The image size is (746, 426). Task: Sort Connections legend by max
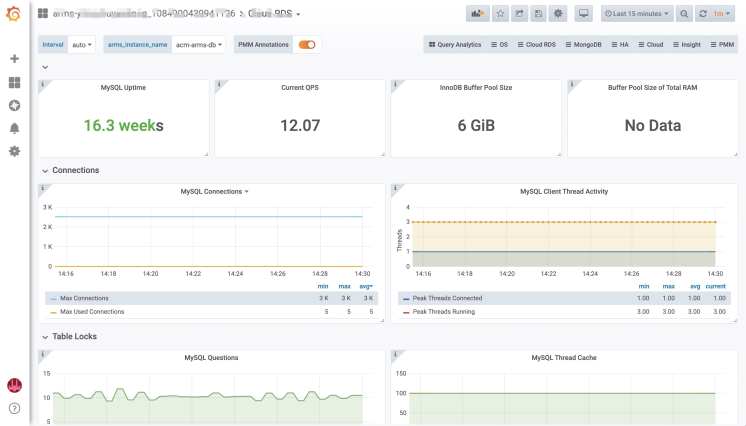pyautogui.click(x=344, y=287)
